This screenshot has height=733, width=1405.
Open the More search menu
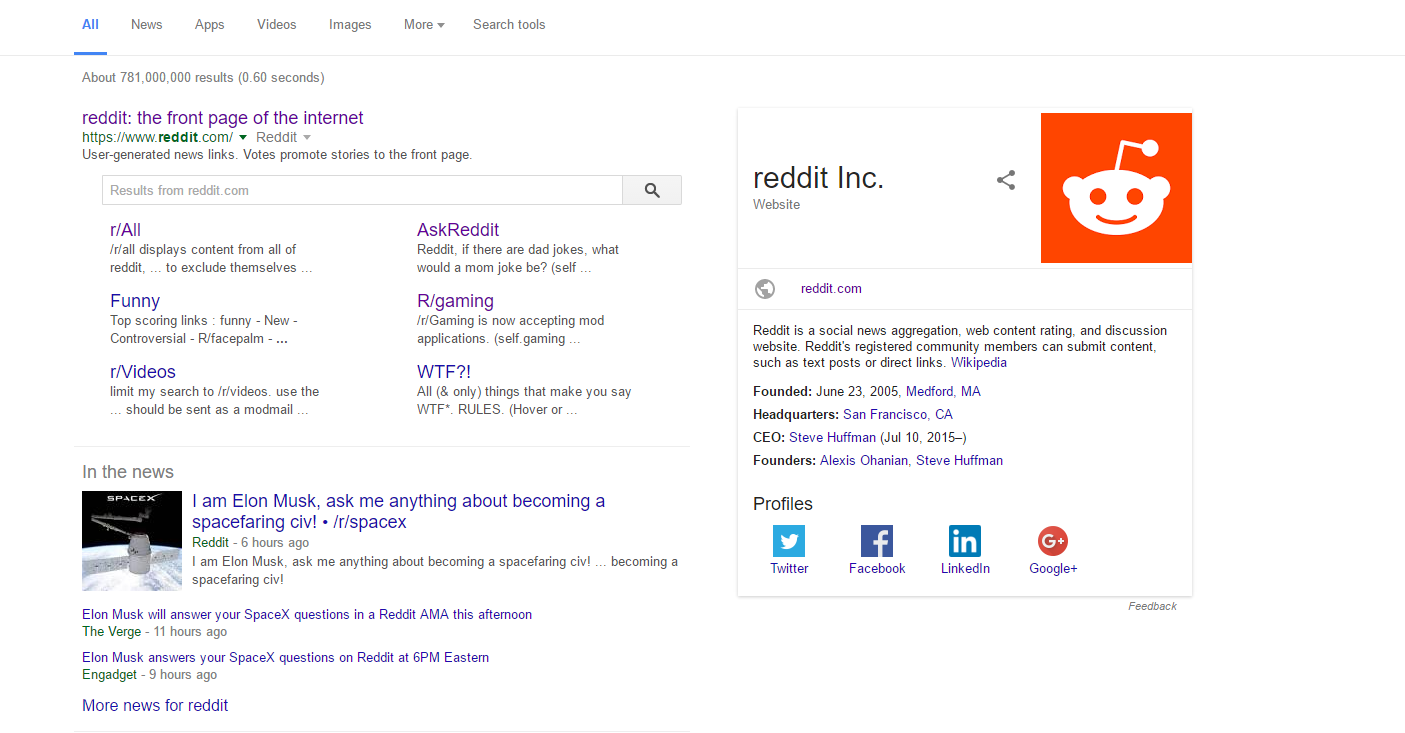[x=424, y=24]
